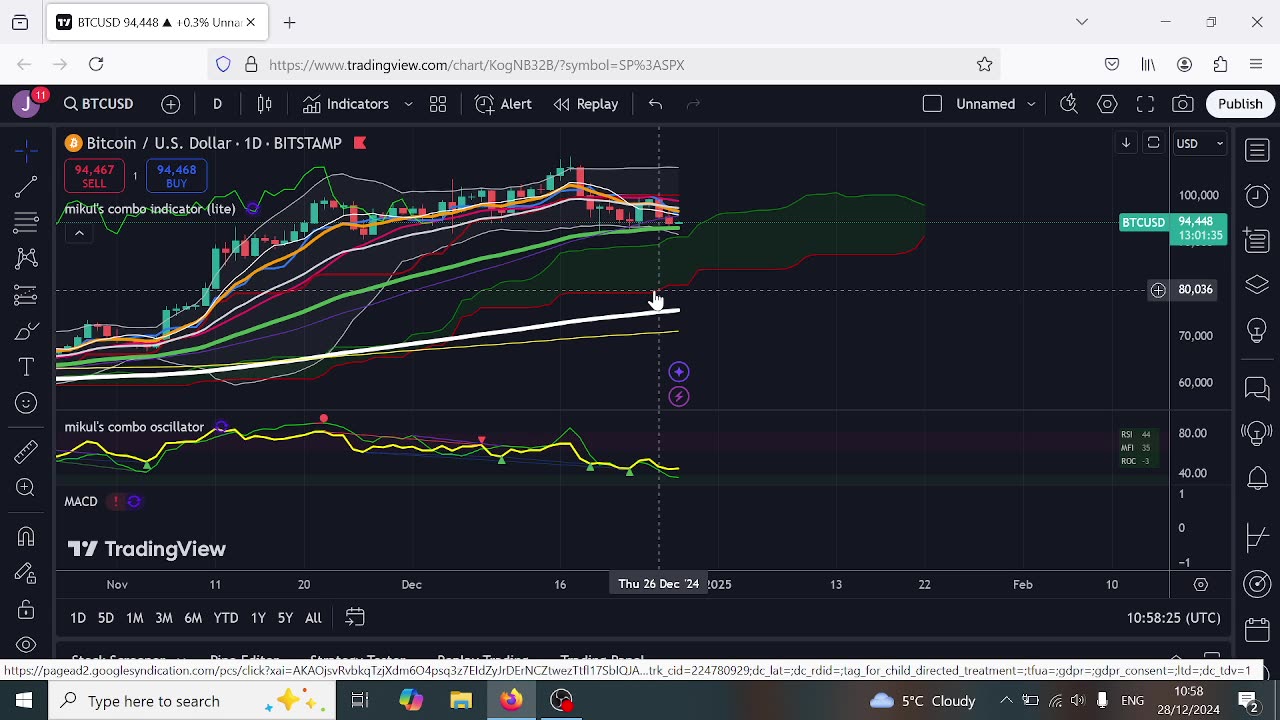Click the Windows search box
The image size is (1280, 720).
coord(190,701)
